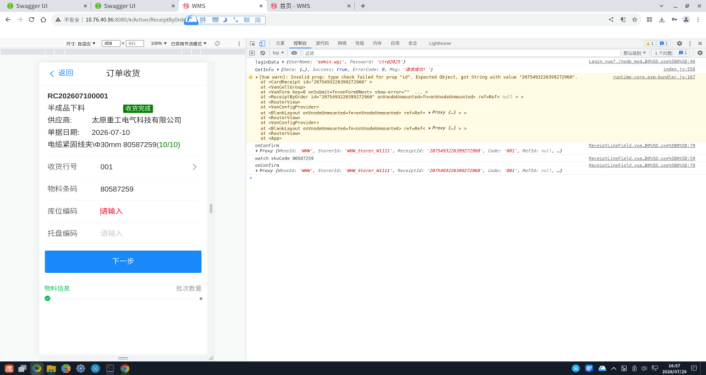Open file manager from taskbar

coord(51,368)
